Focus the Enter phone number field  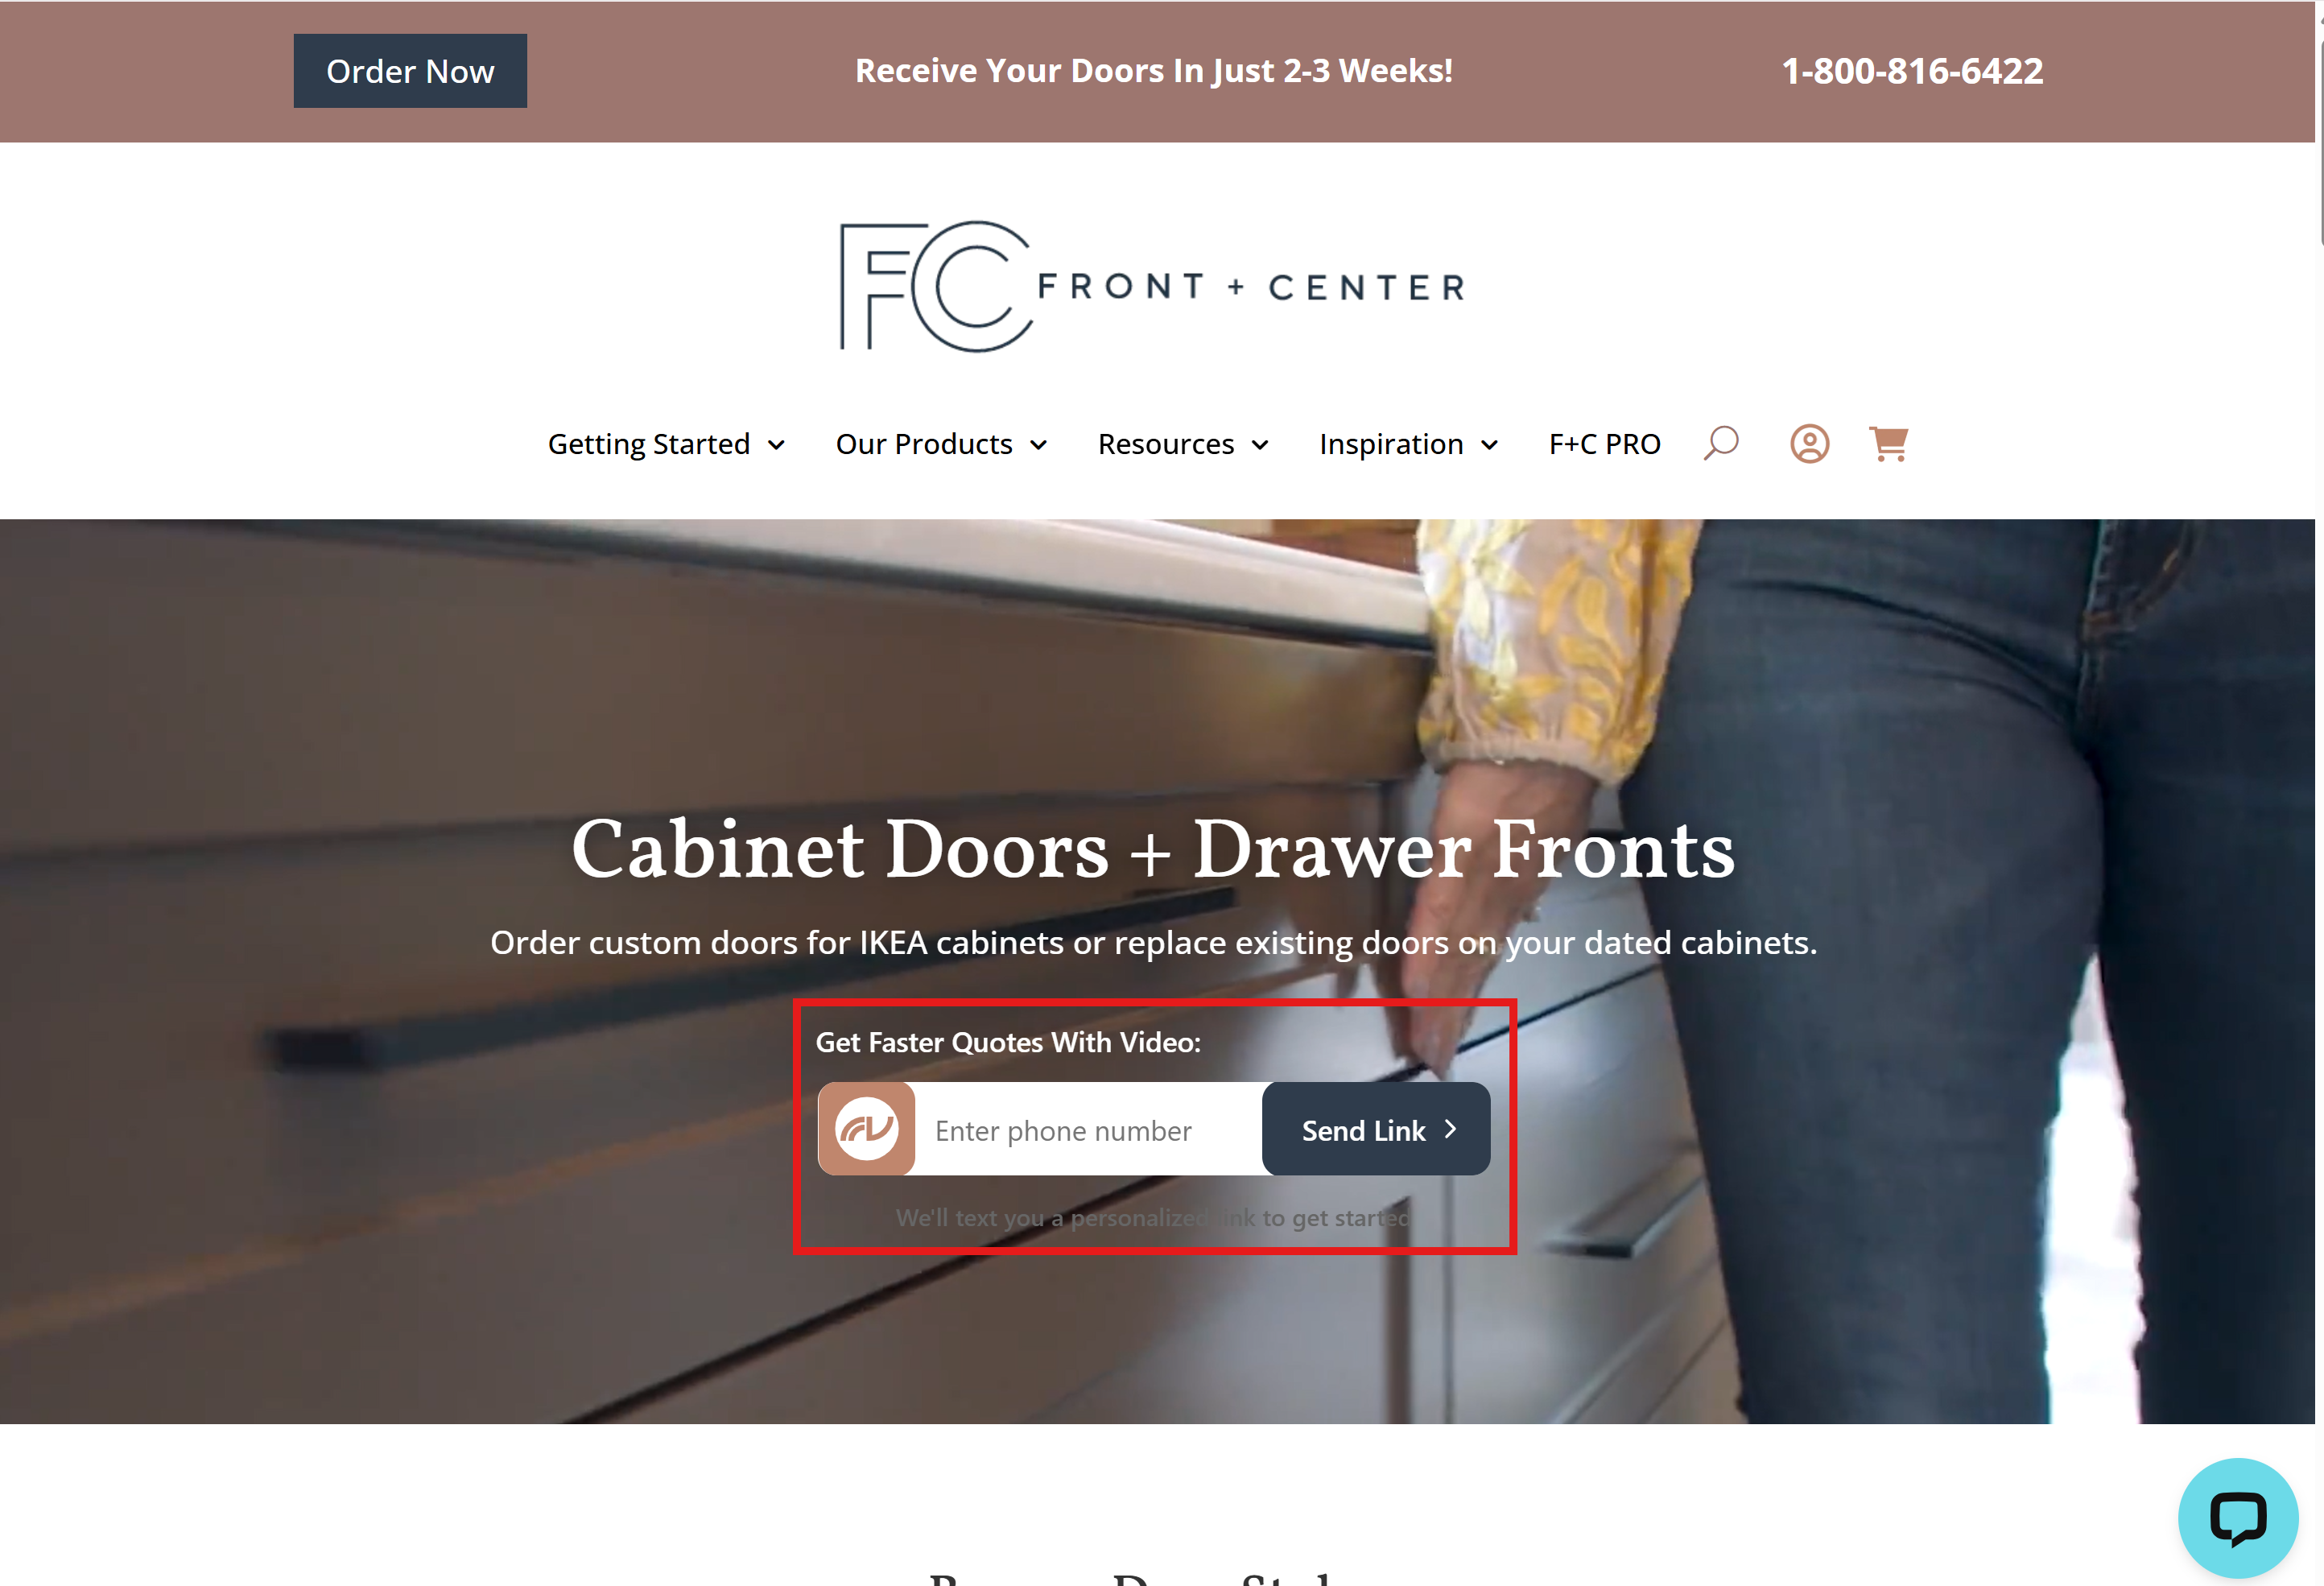click(1088, 1129)
